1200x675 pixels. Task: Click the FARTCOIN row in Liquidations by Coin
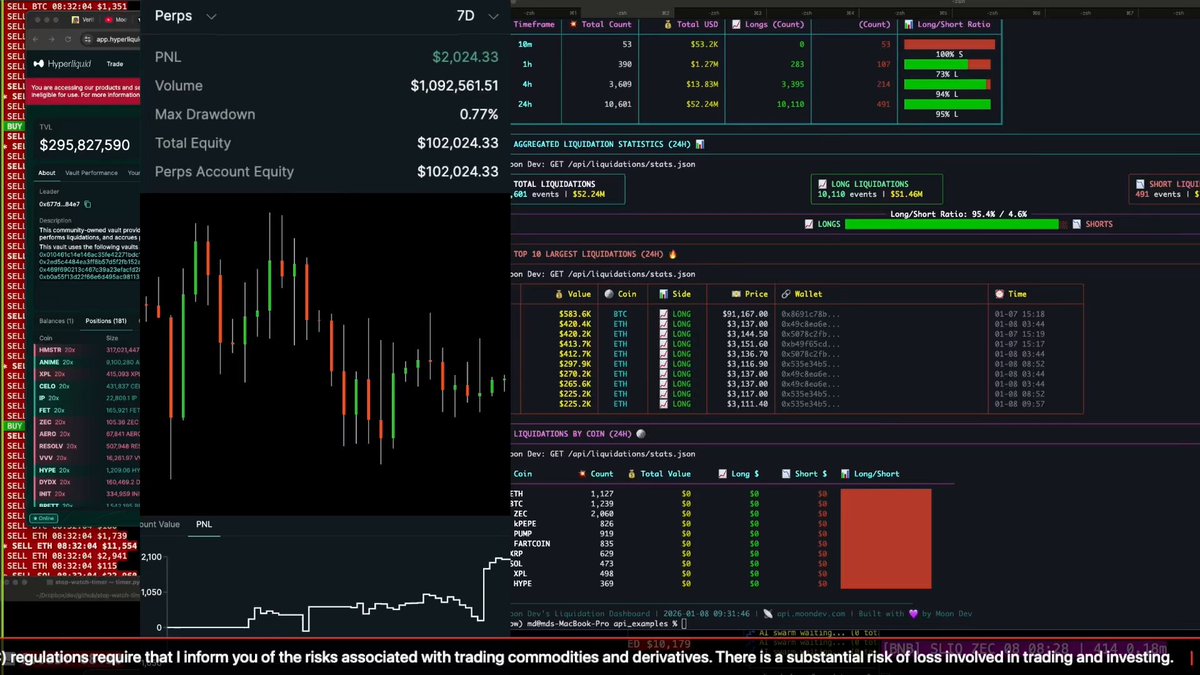[x=720, y=543]
